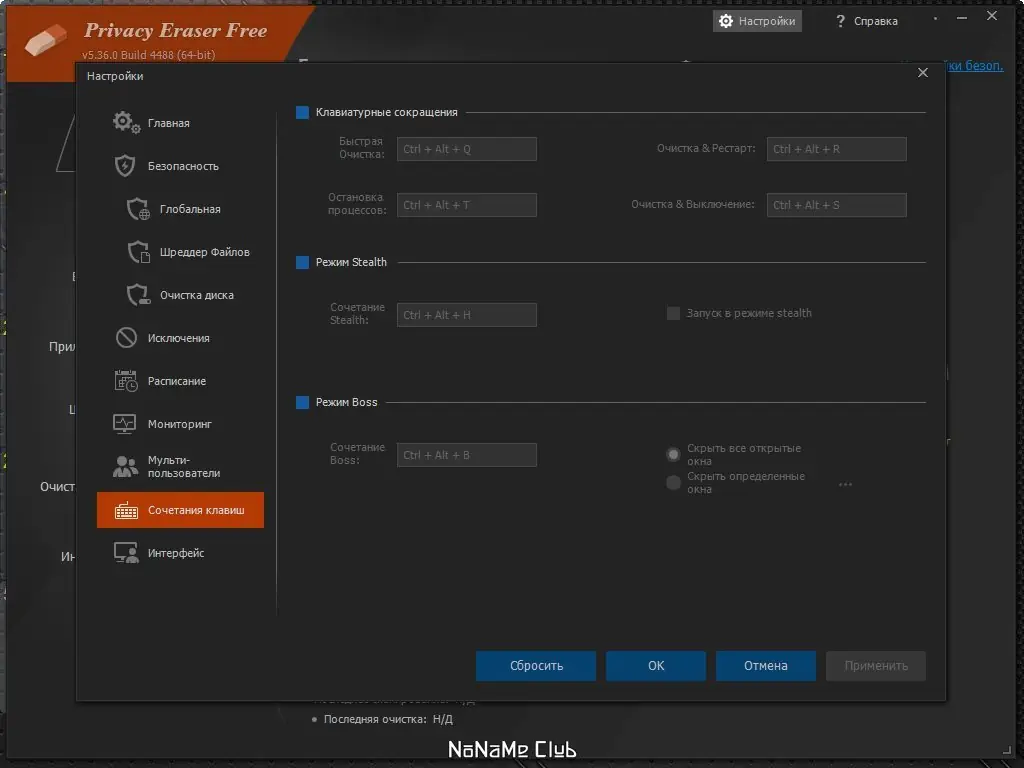The height and width of the screenshot is (768, 1024).
Task: Switch to the Мониторинг section
Action: pyautogui.click(x=180, y=424)
